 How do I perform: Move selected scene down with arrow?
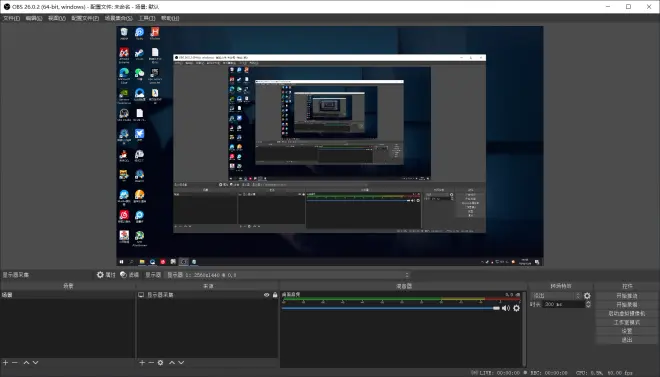click(35, 362)
